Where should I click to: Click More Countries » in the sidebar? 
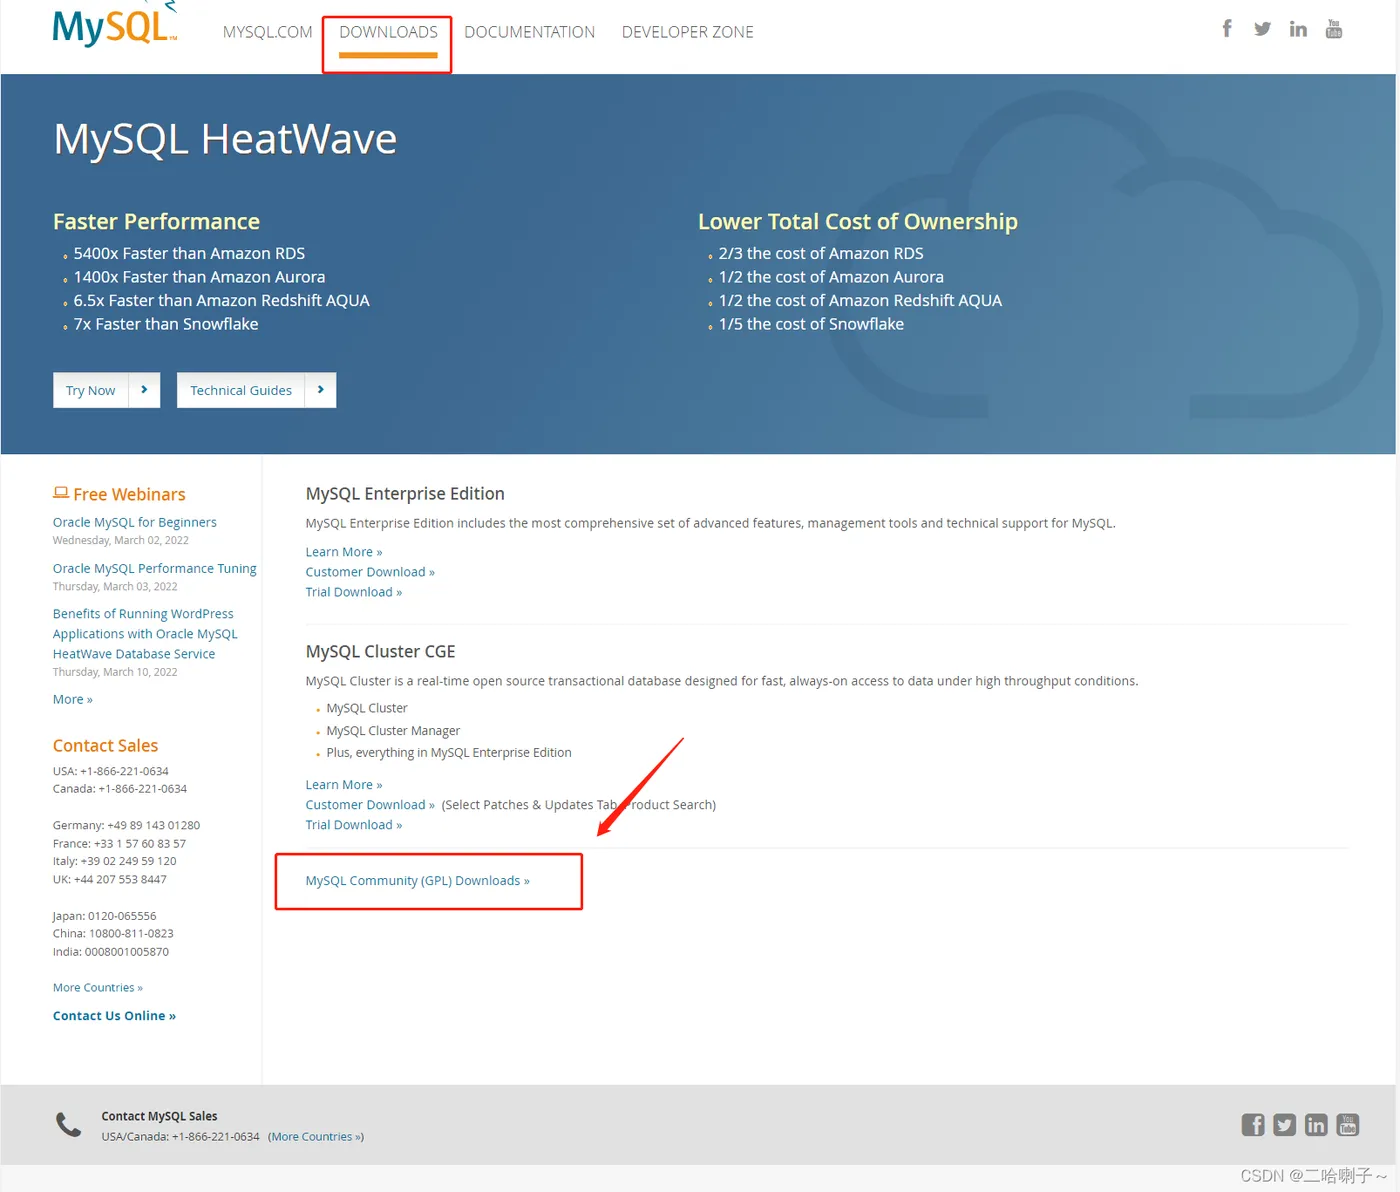click(98, 987)
